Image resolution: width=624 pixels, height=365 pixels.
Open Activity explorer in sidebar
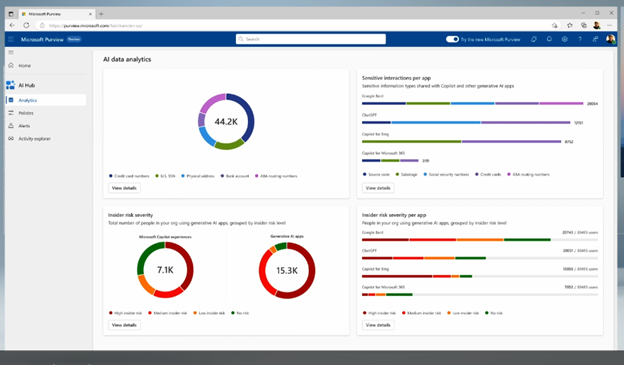[x=34, y=139]
